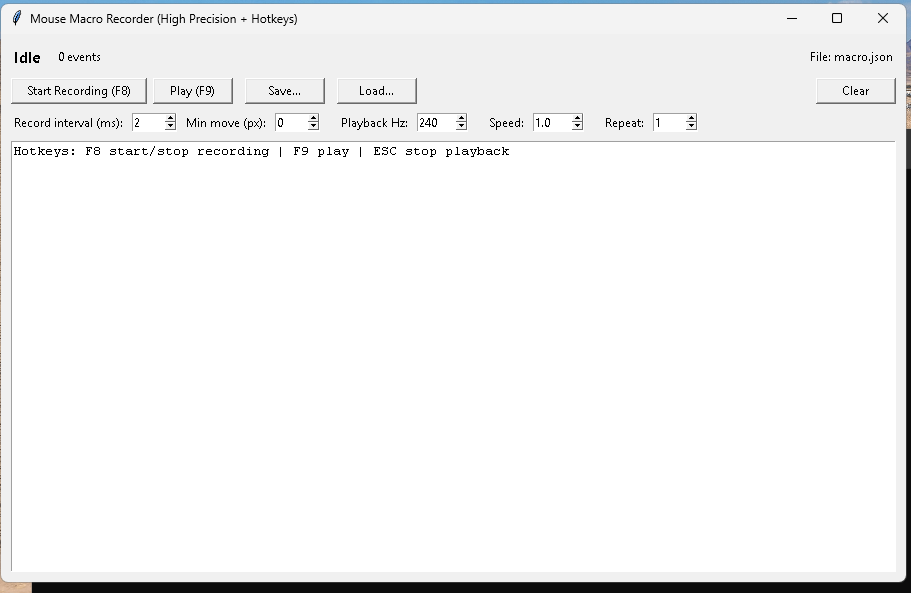
Task: Increase the Record interval value
Action: coord(168,118)
